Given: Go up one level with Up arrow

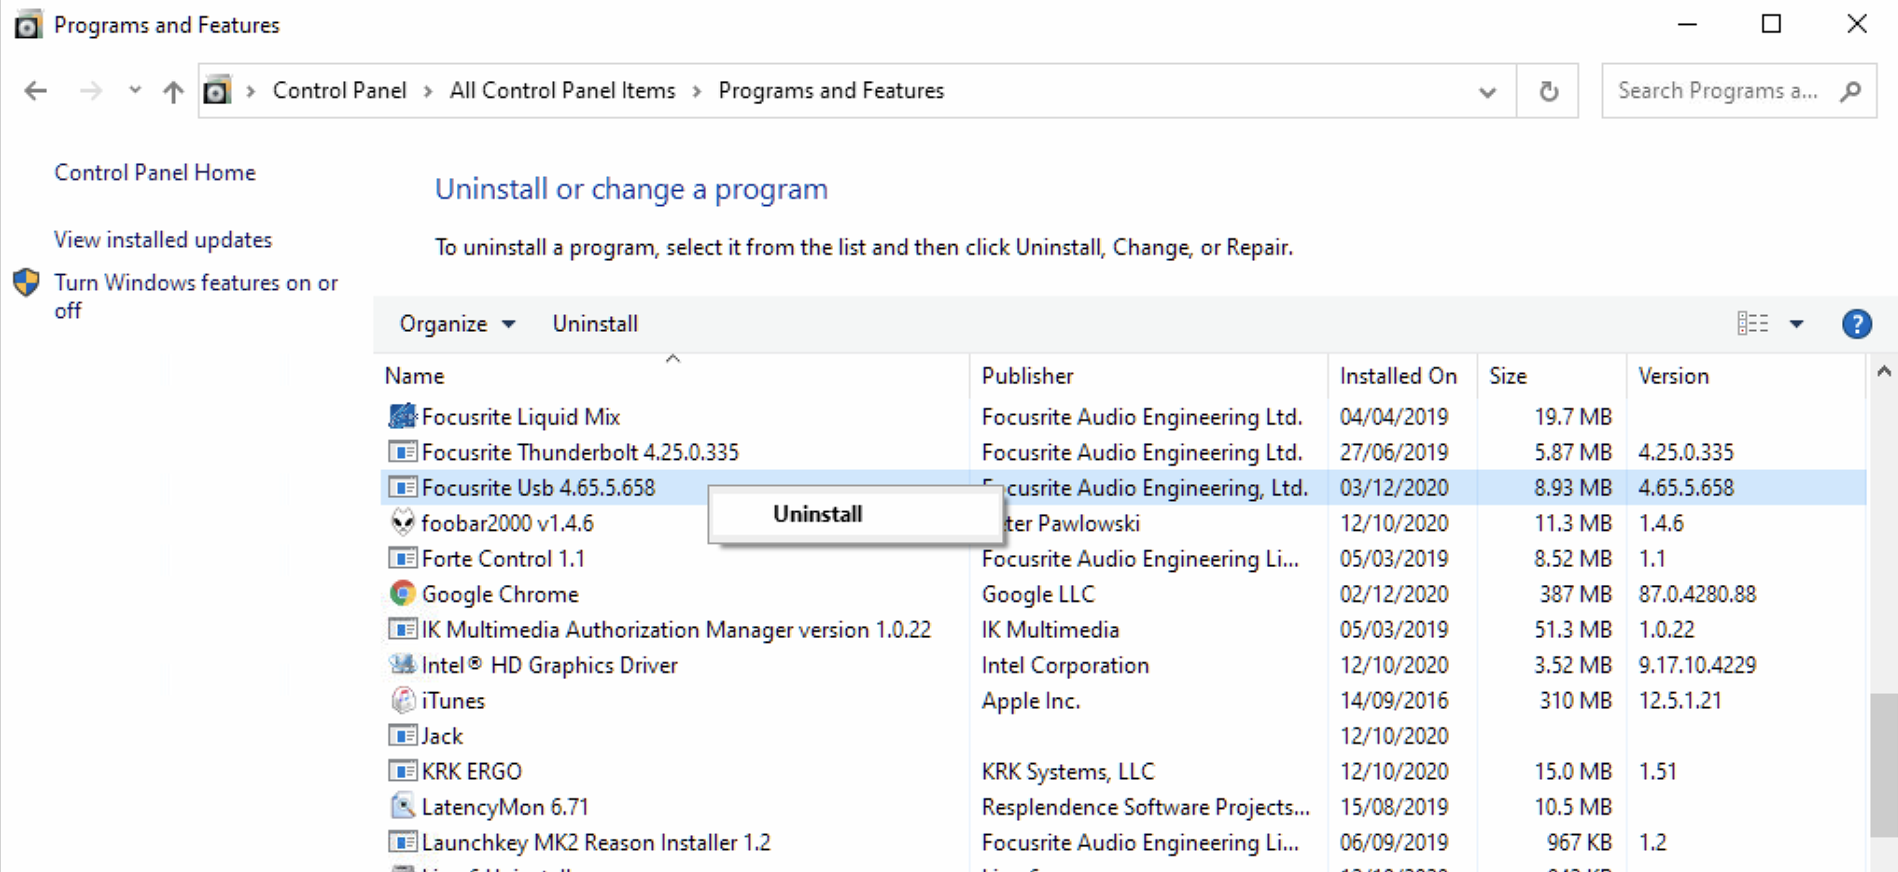Looking at the screenshot, I should [173, 91].
